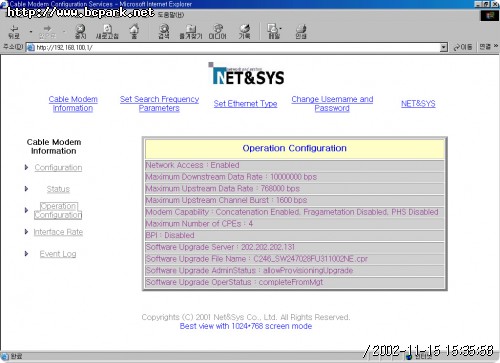Click the Software Upgrade File Name row
500x363 pixels.
click(x=295, y=259)
